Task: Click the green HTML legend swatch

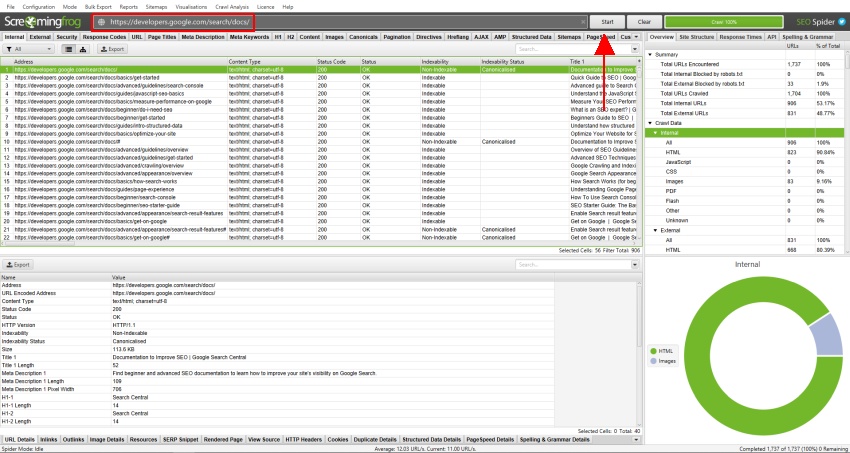Action: coord(654,351)
